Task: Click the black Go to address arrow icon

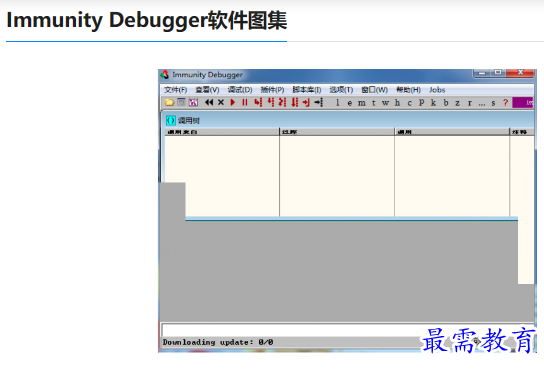Action: click(x=318, y=102)
